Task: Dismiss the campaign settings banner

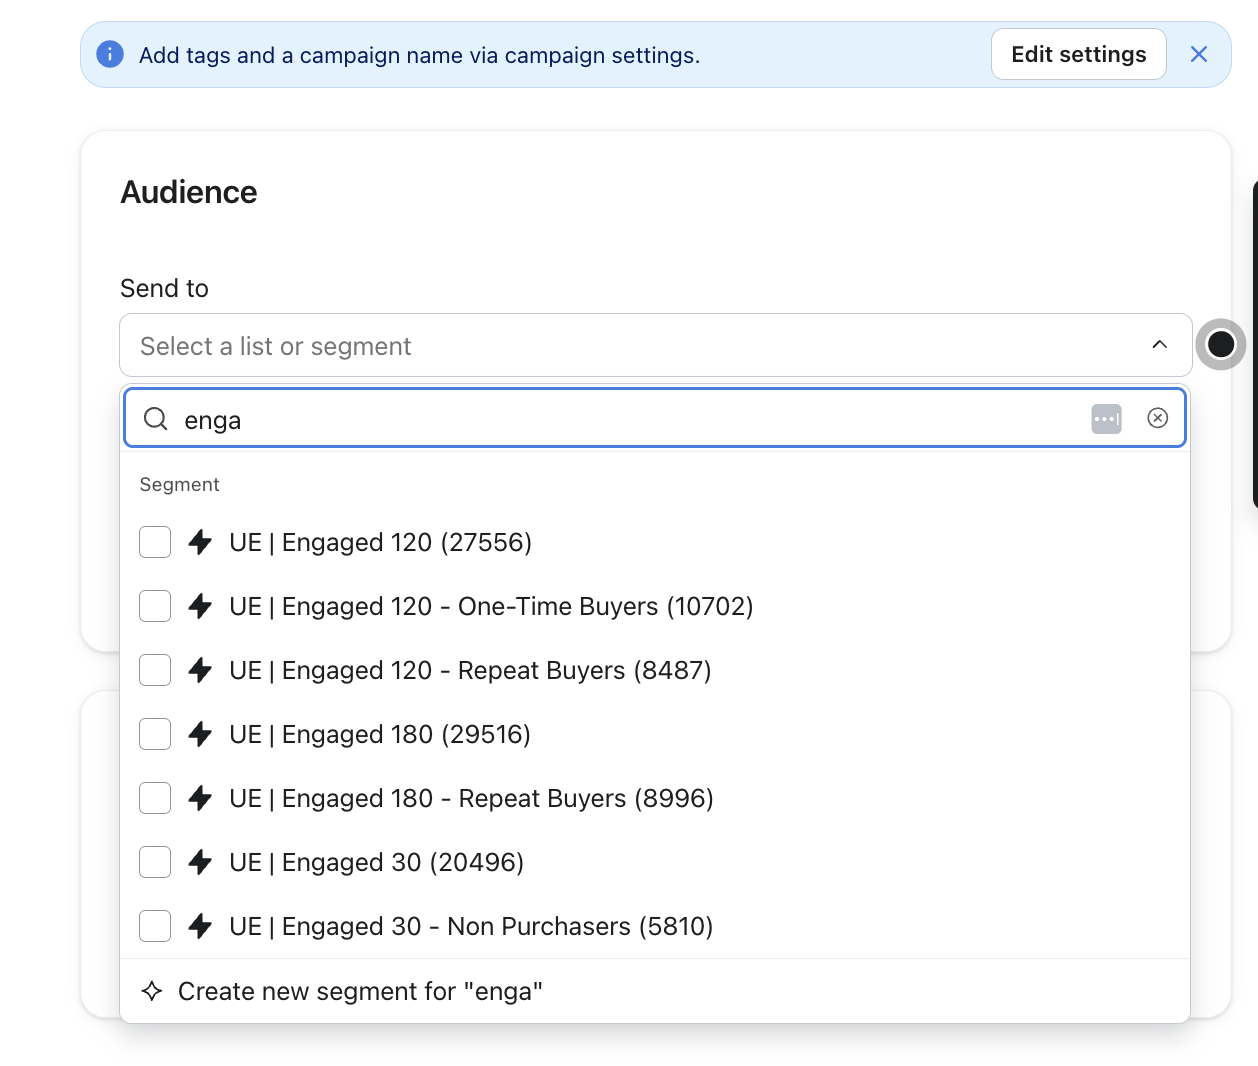Action: point(1199,54)
